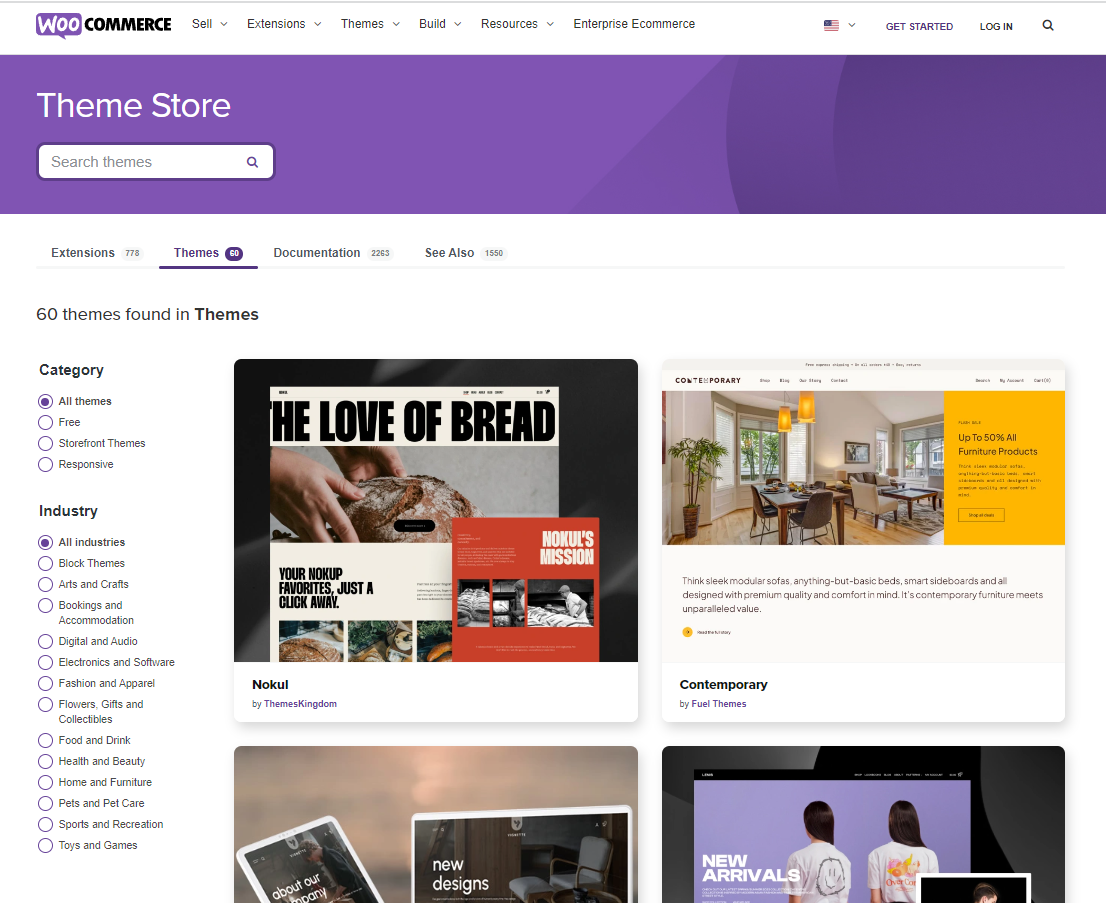Select All themes category radio

tap(45, 401)
